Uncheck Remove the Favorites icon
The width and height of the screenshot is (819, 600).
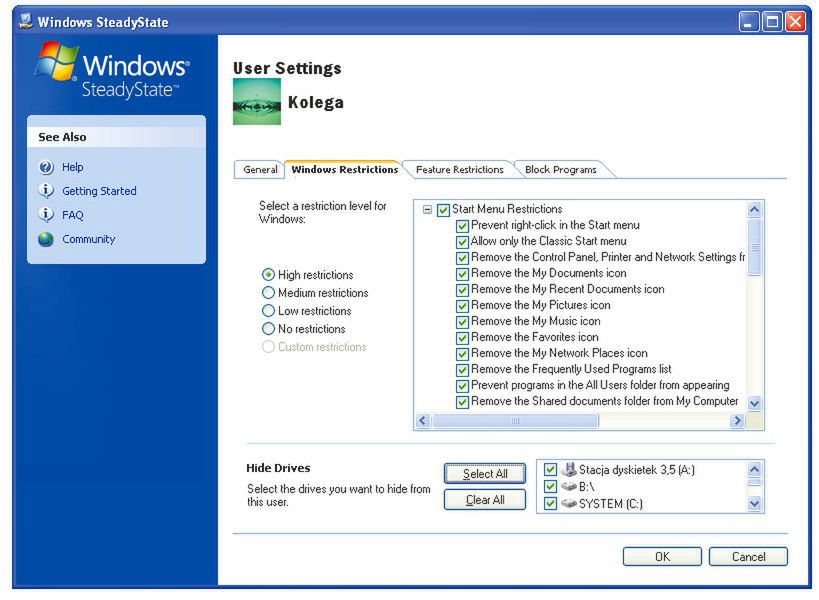click(462, 338)
